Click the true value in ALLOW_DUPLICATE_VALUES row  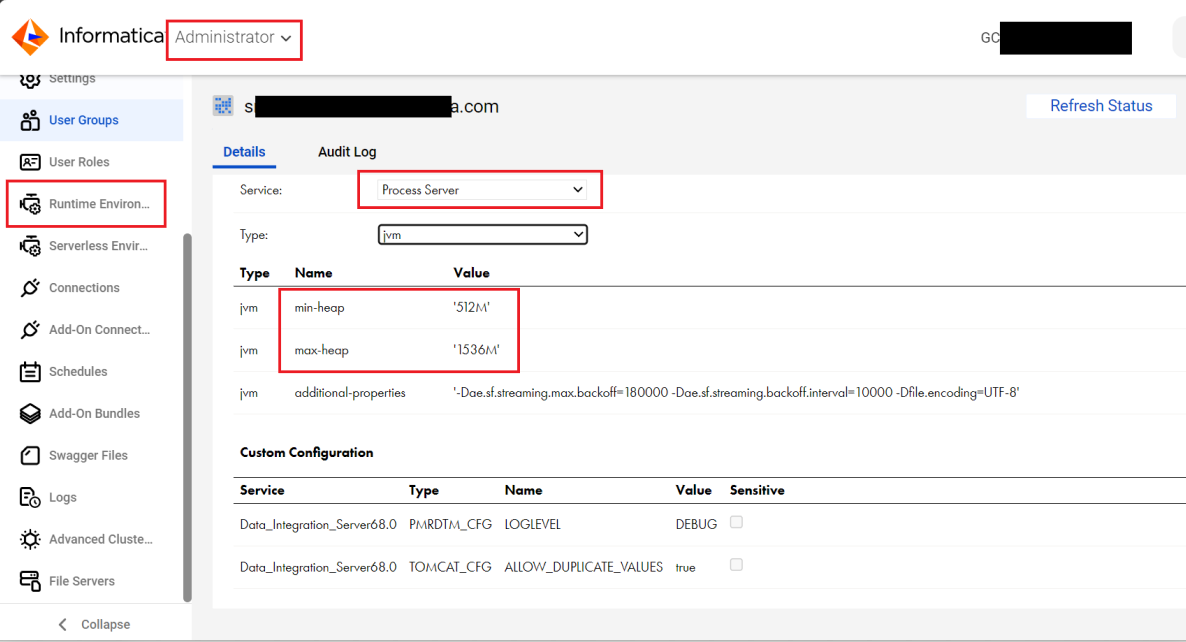tap(685, 567)
